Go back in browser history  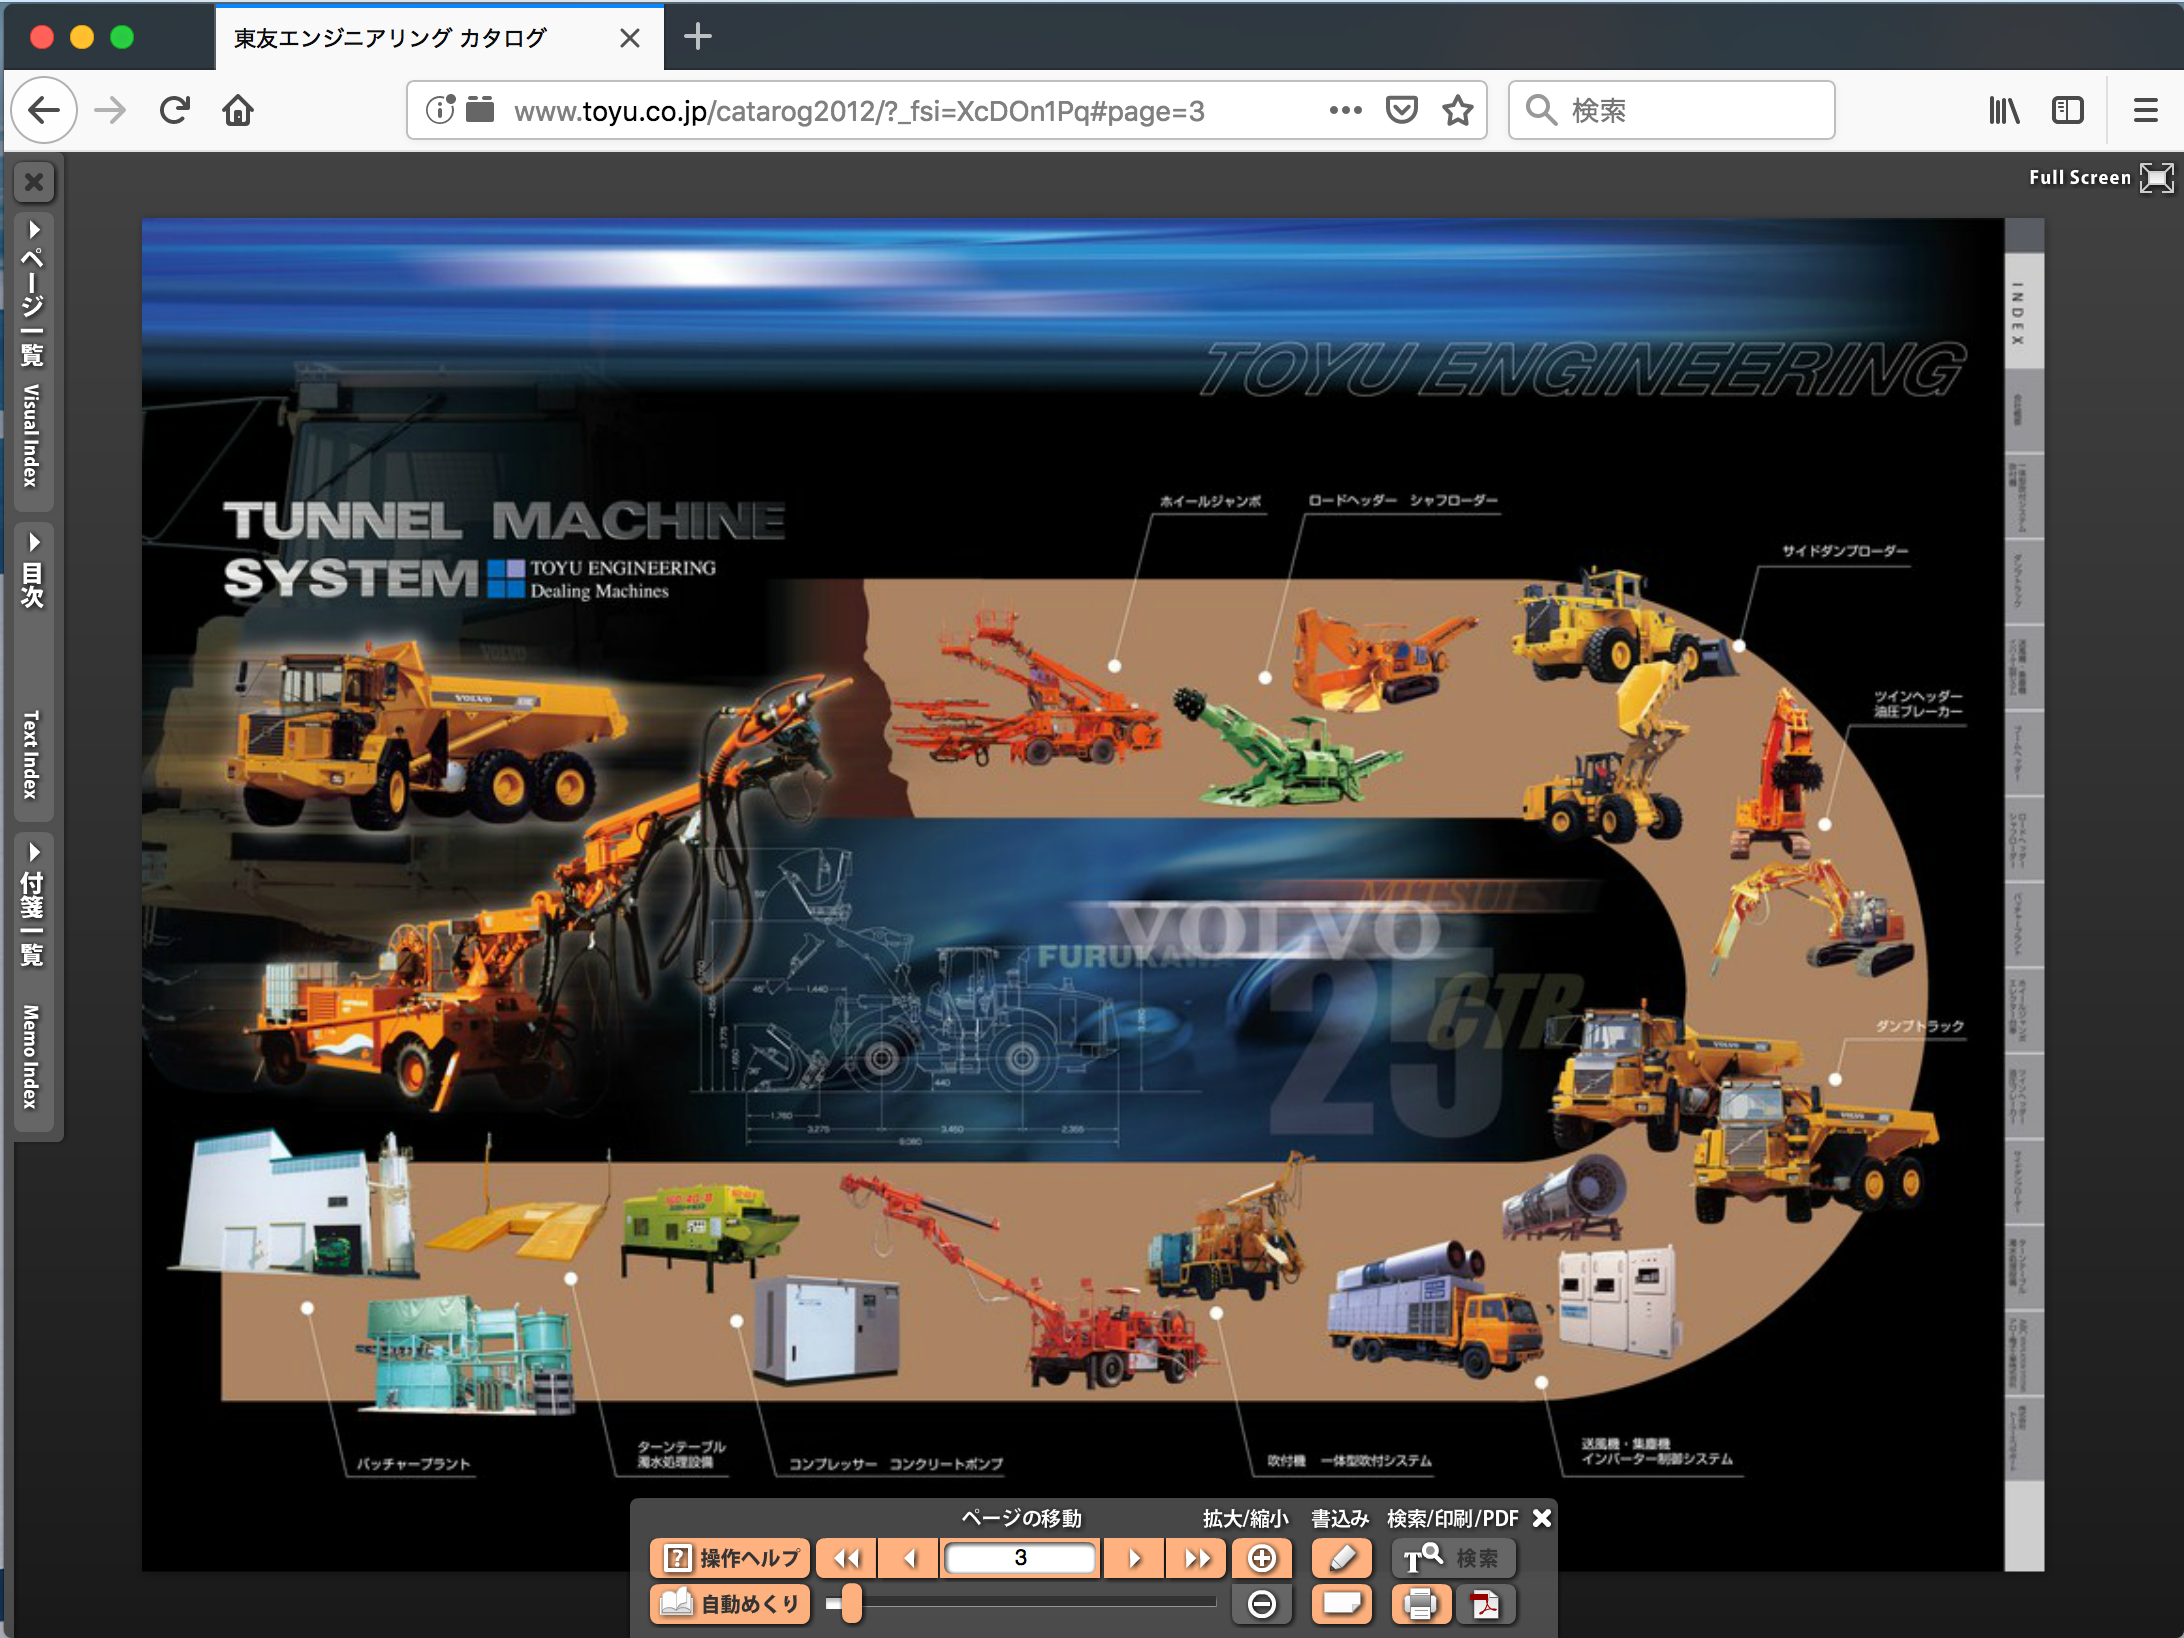click(x=44, y=110)
